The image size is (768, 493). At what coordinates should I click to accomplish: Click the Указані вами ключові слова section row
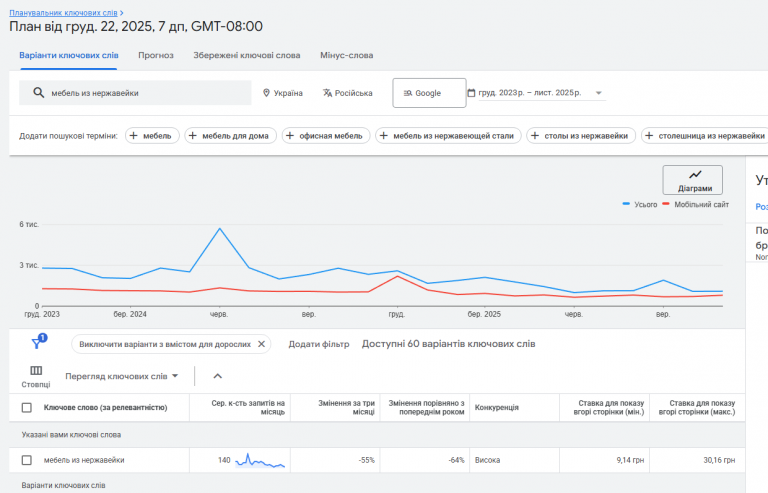[377, 435]
